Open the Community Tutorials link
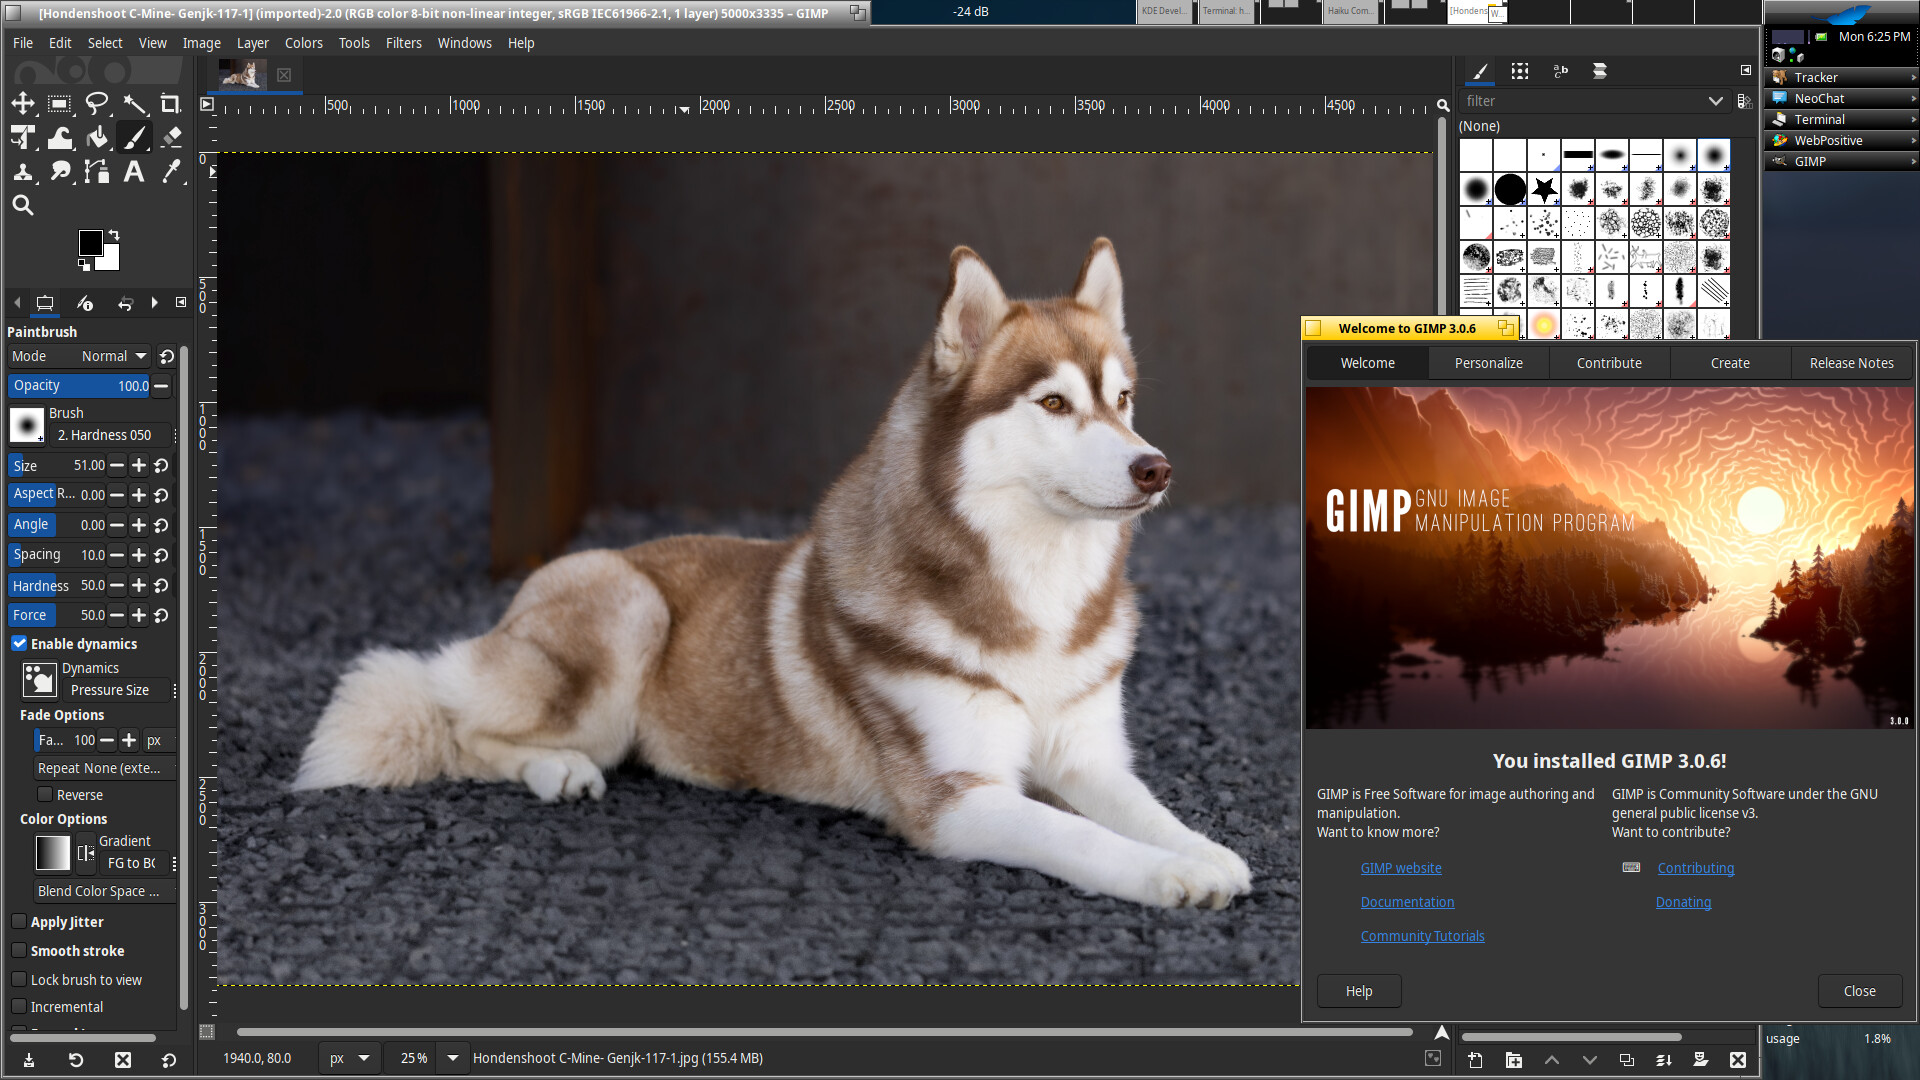Image resolution: width=1920 pixels, height=1080 pixels. point(1422,936)
